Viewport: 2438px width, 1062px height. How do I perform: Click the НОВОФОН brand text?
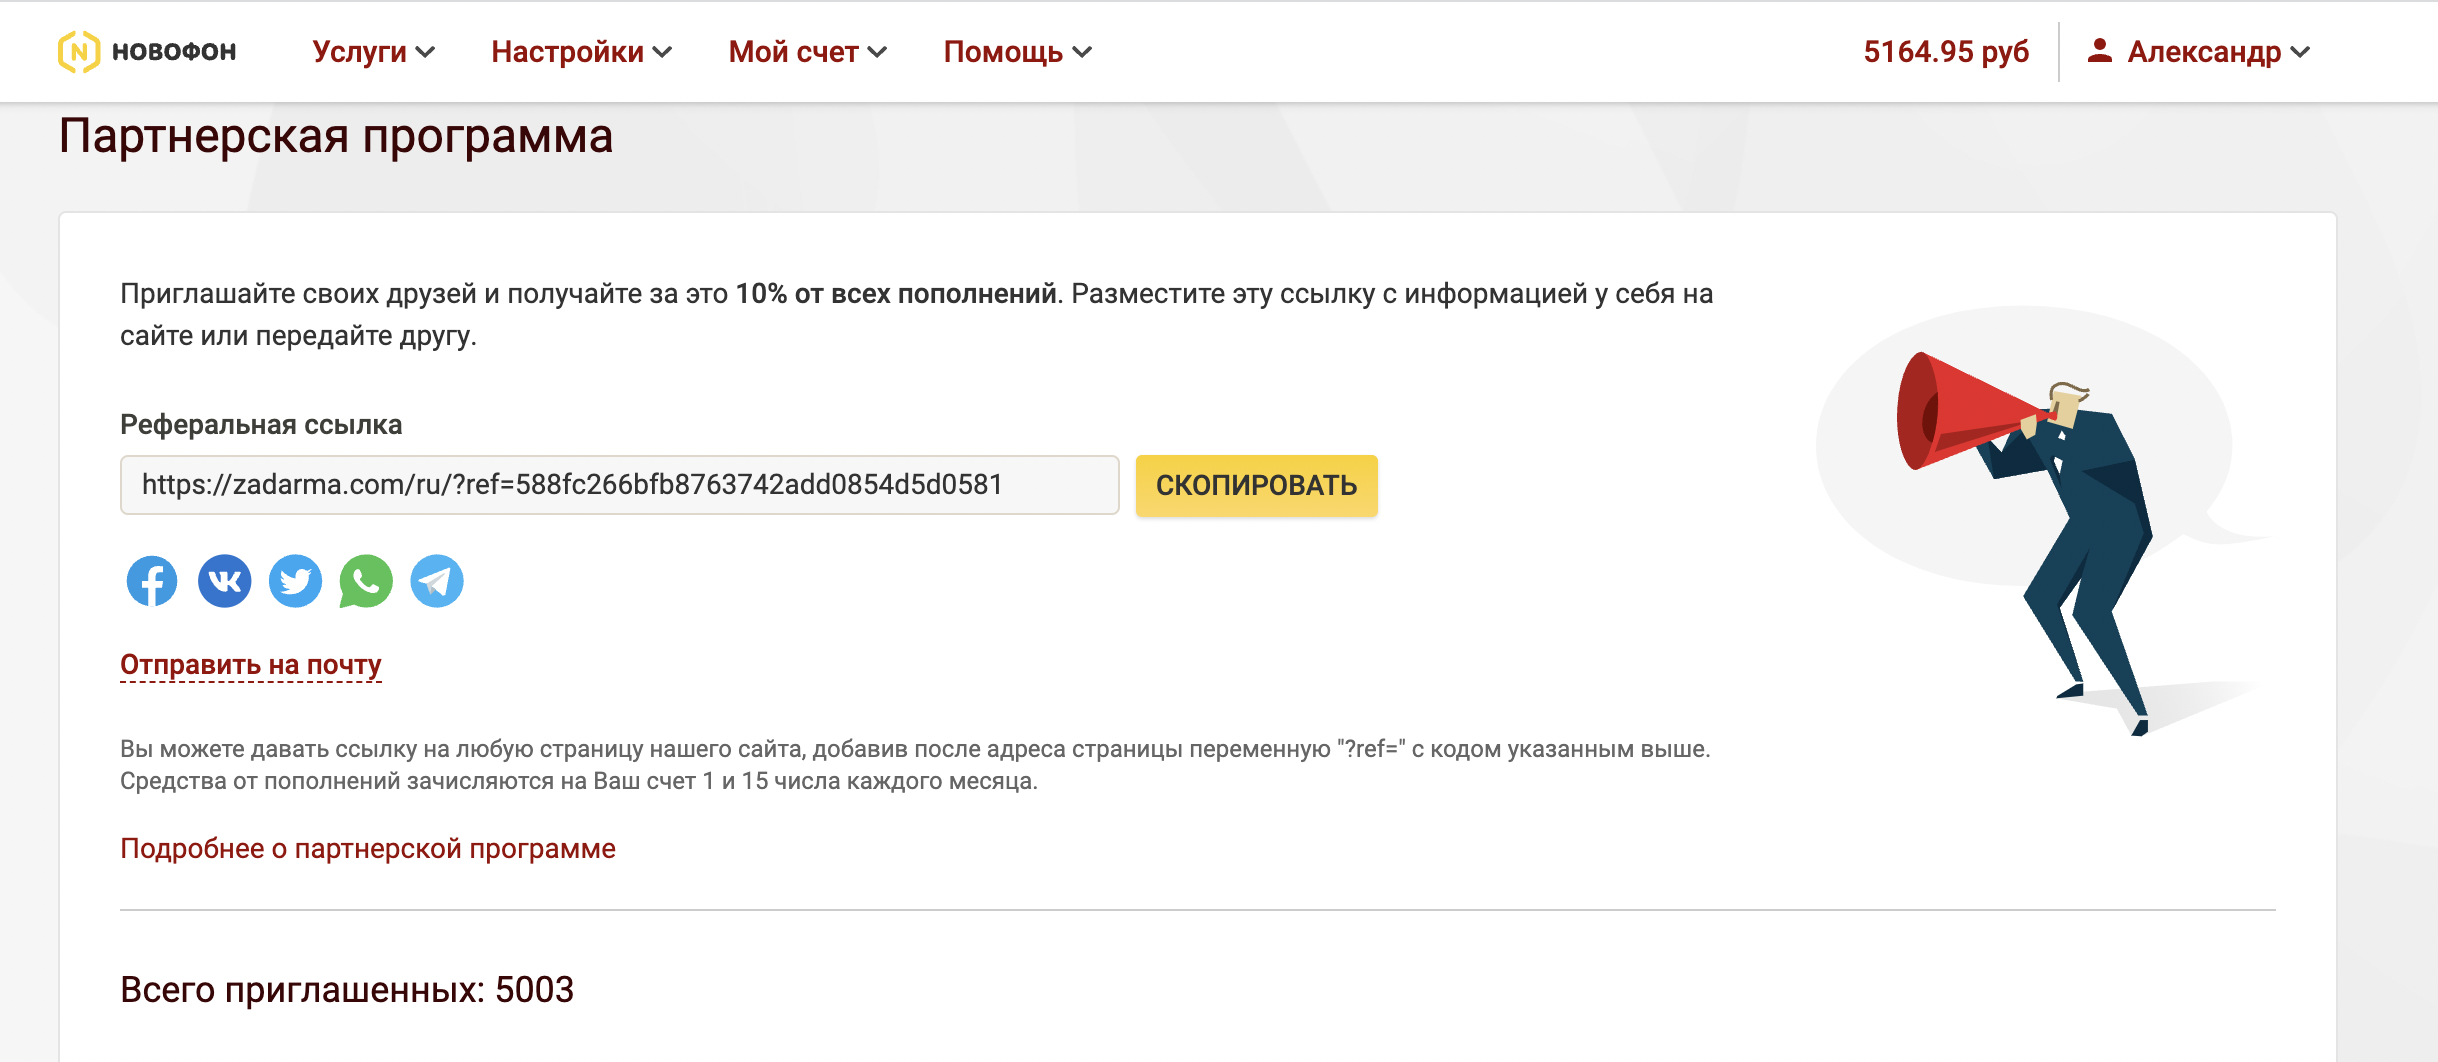click(174, 52)
